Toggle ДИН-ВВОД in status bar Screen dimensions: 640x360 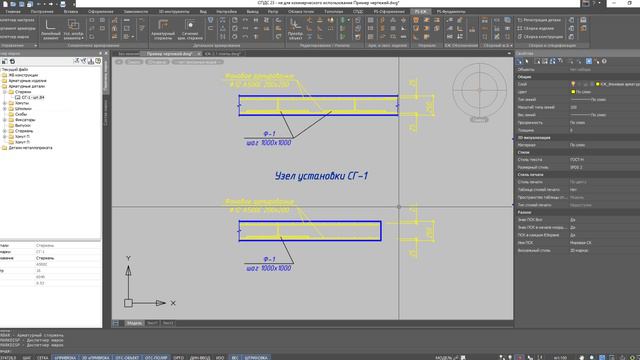click(x=200, y=358)
